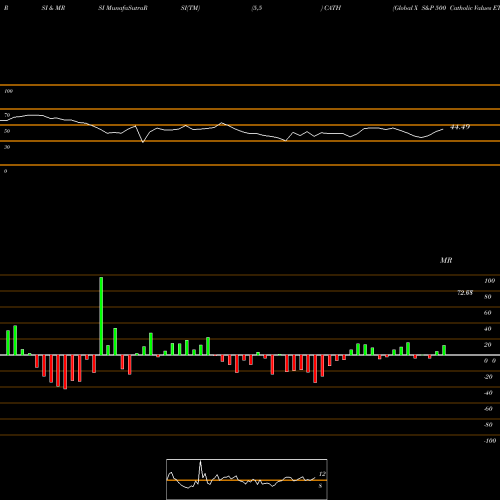Viewport: 500px width, 500px height.
Task: Click the '0 0' zero-line label of MR axis
Action: click(x=490, y=361)
